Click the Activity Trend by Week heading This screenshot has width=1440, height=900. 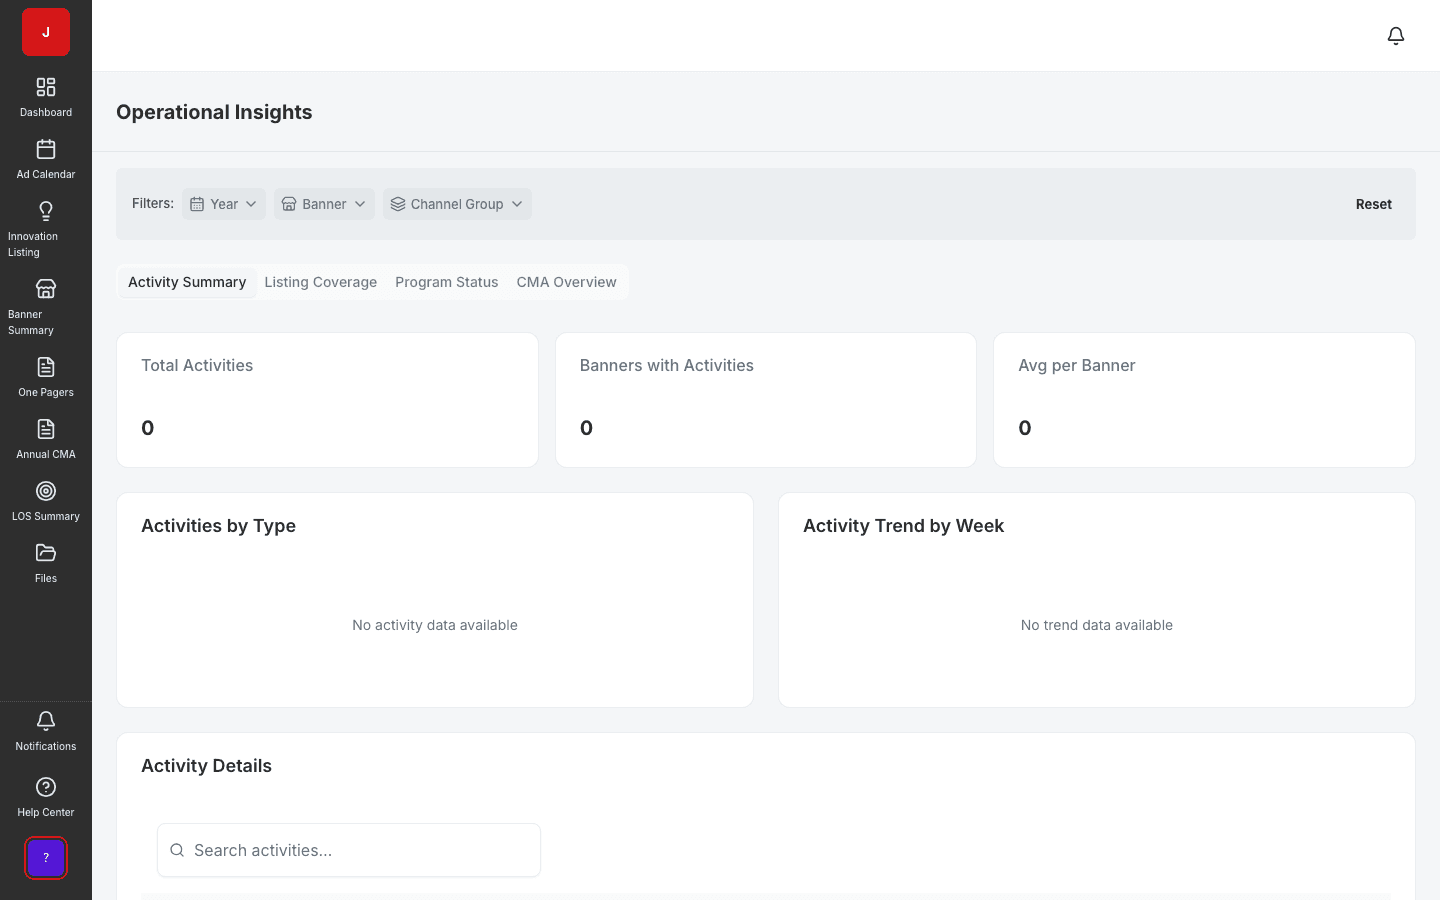pyautogui.click(x=903, y=526)
